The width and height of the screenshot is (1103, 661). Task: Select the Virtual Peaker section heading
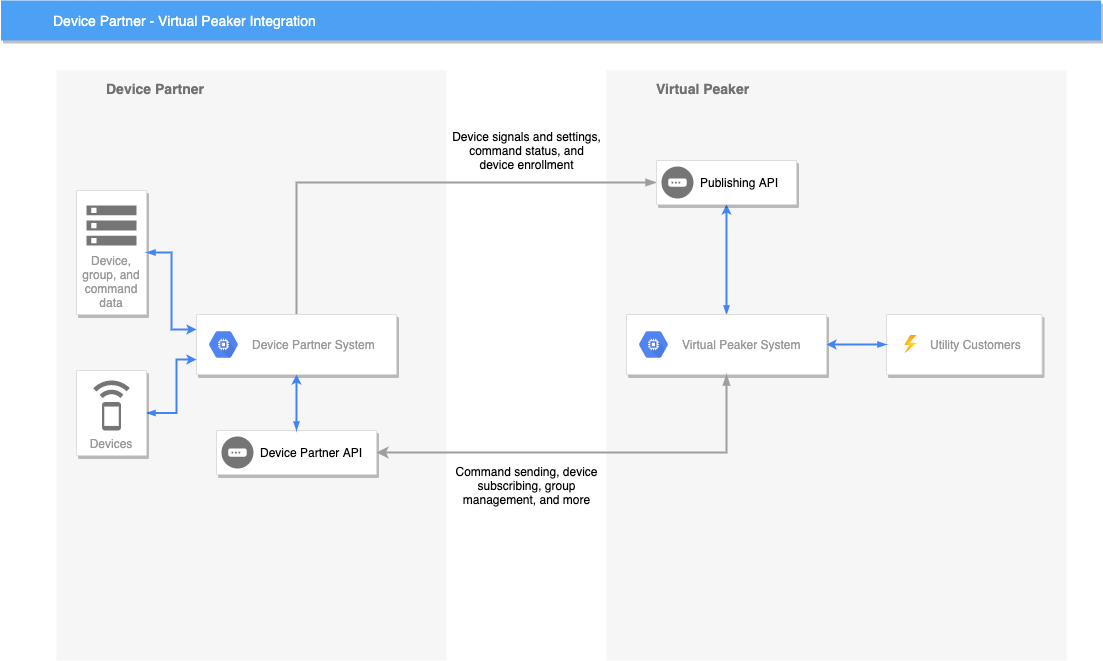(x=702, y=89)
